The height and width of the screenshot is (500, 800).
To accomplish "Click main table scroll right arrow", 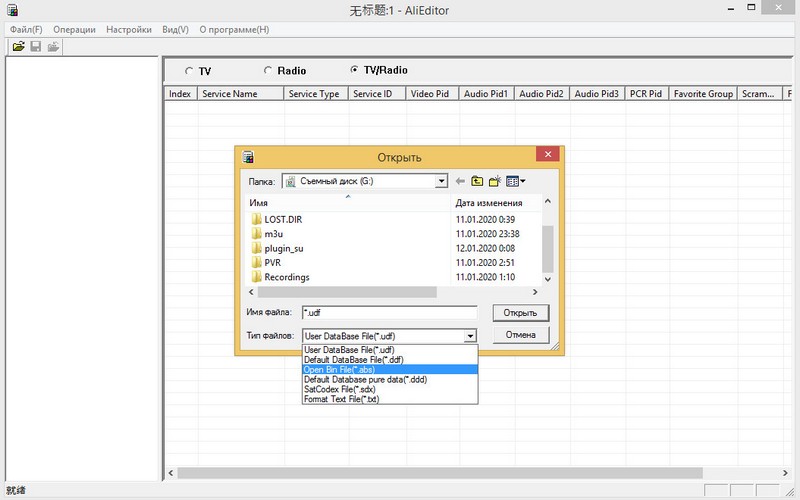I will click(x=785, y=473).
